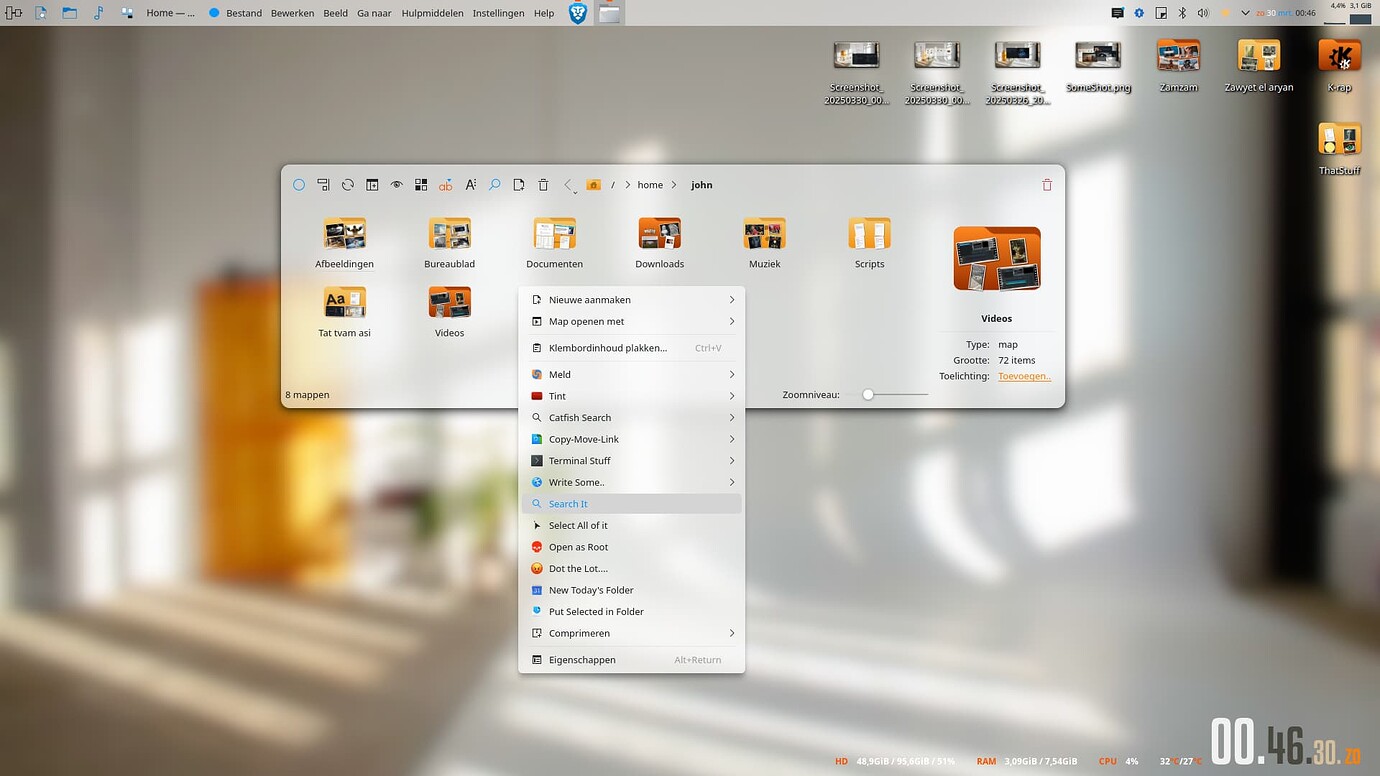1380x776 pixels.
Task: Choose 'New Today's Folder'
Action: coord(632,590)
